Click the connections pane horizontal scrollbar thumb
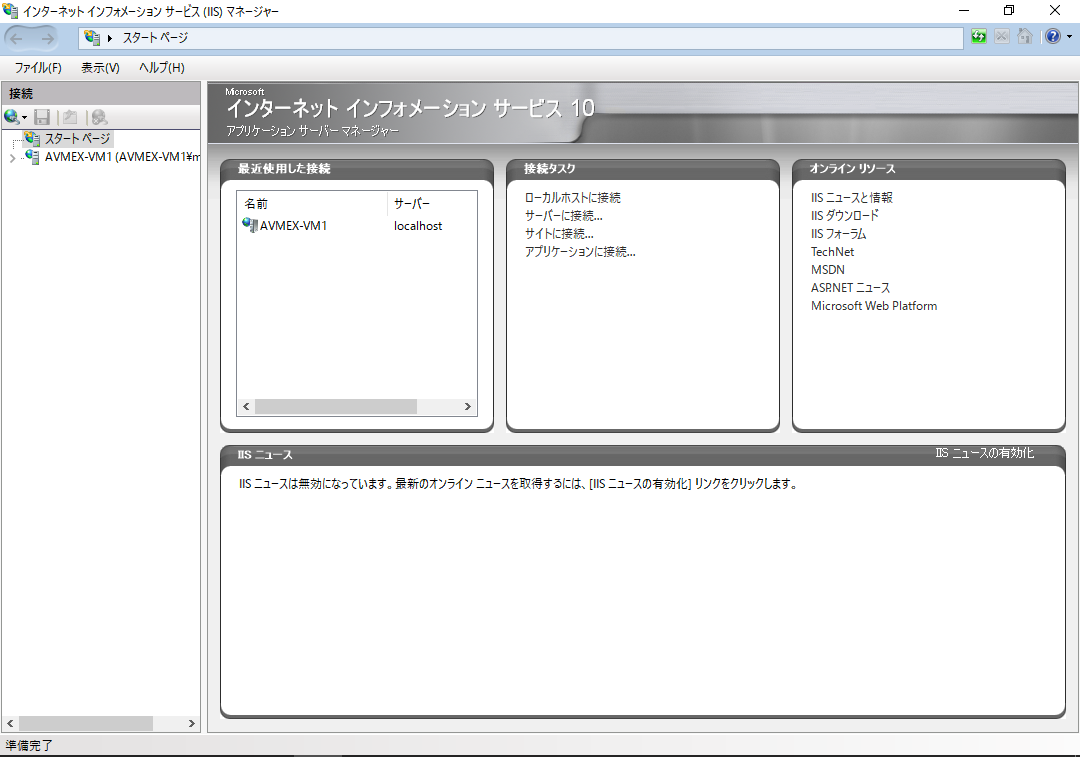This screenshot has width=1080, height=757. click(x=85, y=723)
